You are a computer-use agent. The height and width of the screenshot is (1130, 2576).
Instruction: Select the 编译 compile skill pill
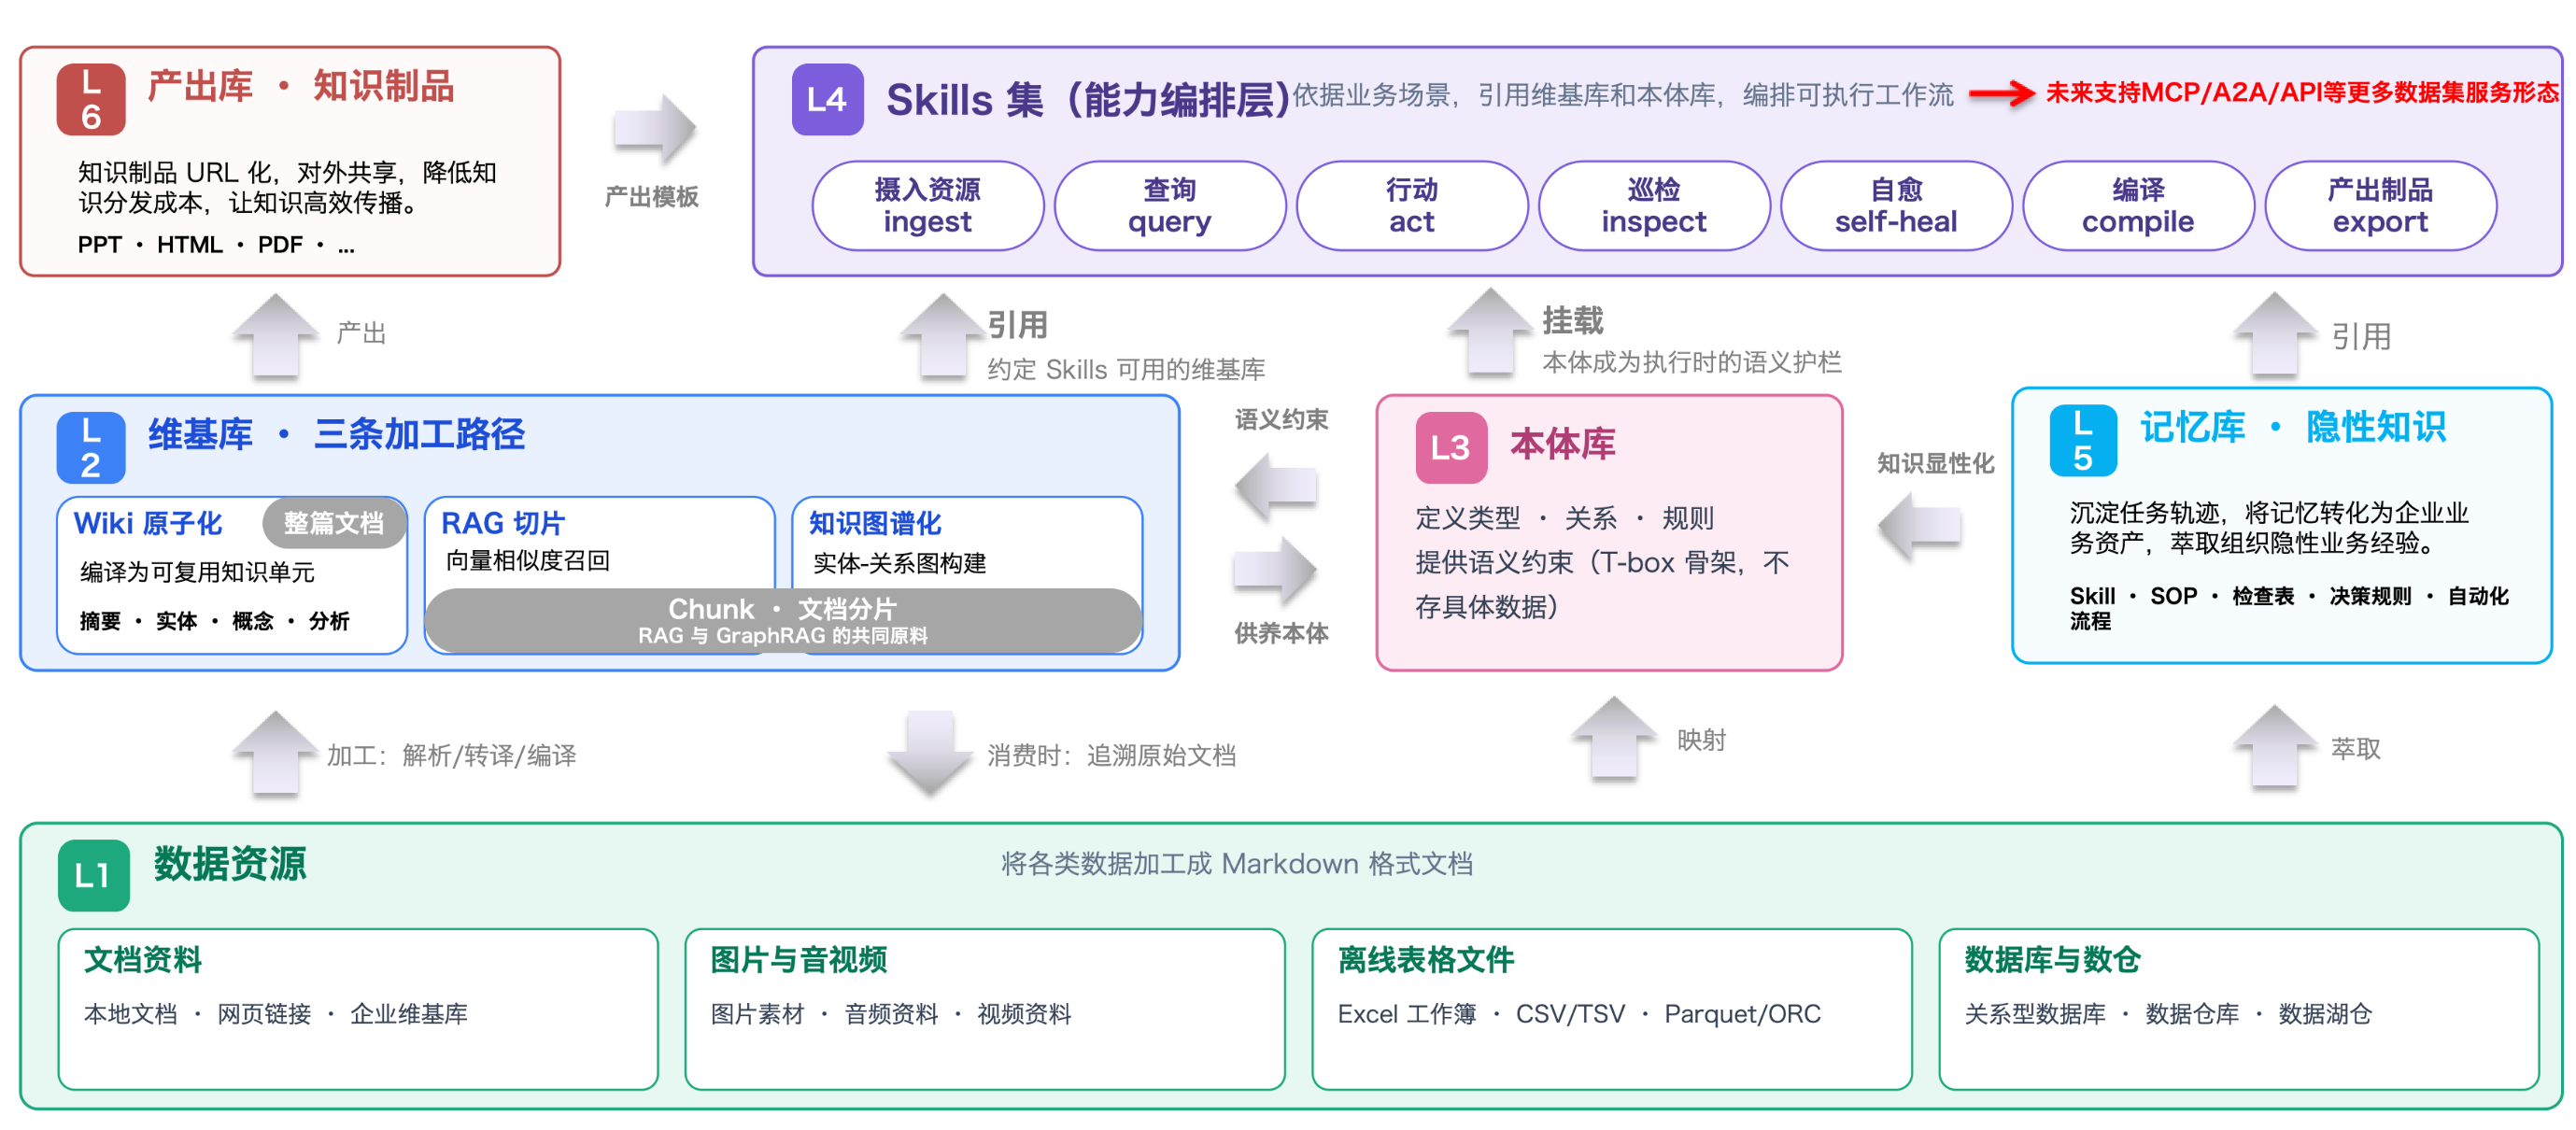[x=2138, y=205]
